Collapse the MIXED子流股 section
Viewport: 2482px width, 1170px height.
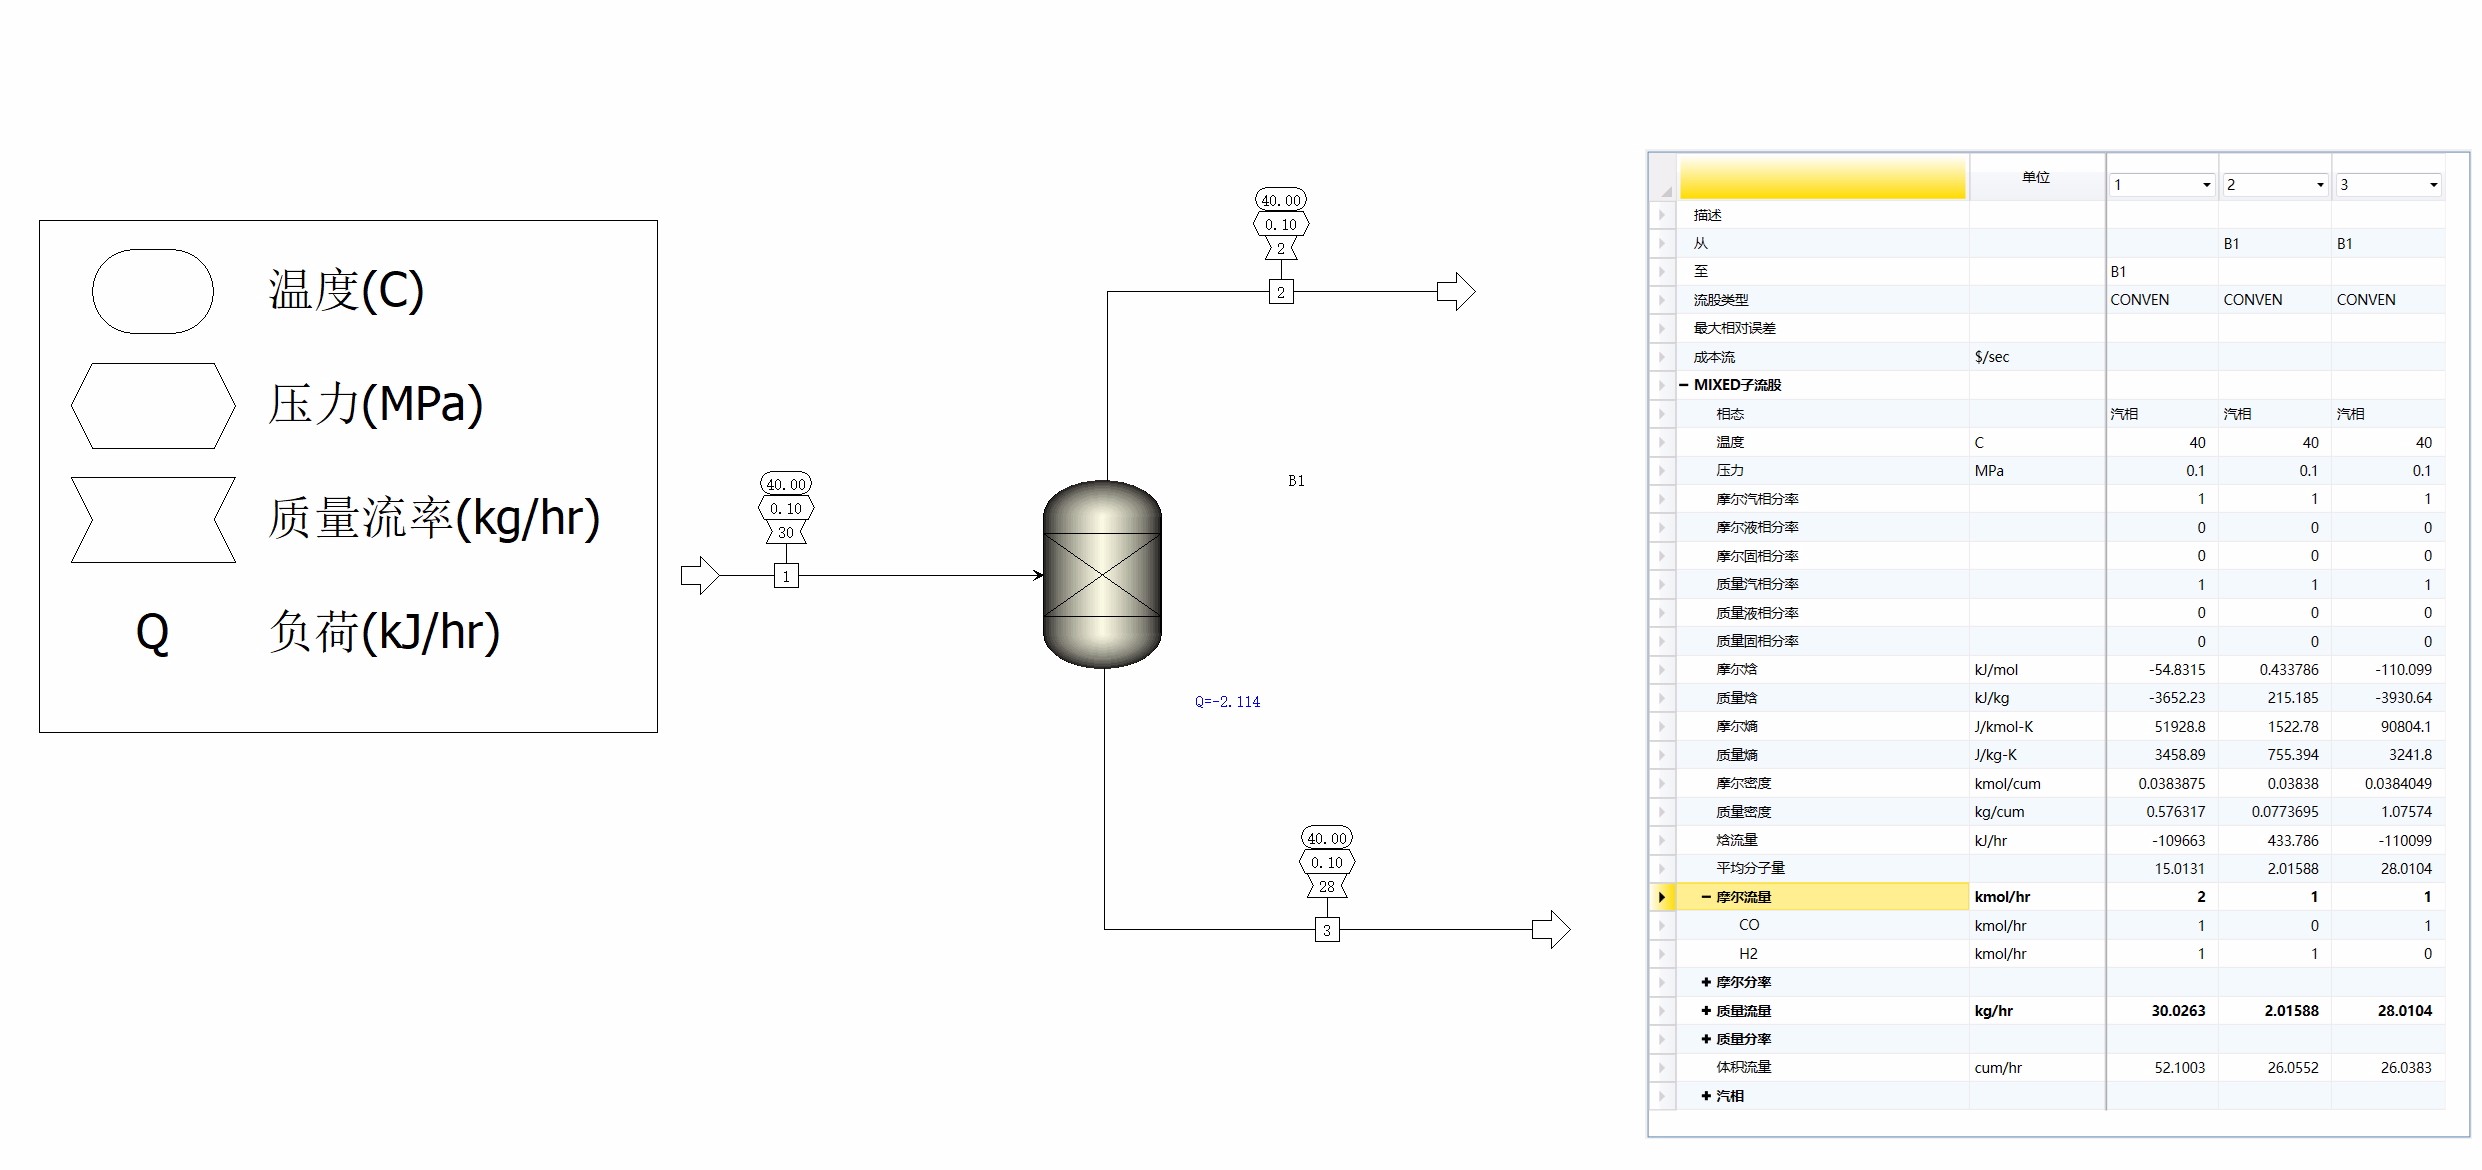[x=1684, y=385]
